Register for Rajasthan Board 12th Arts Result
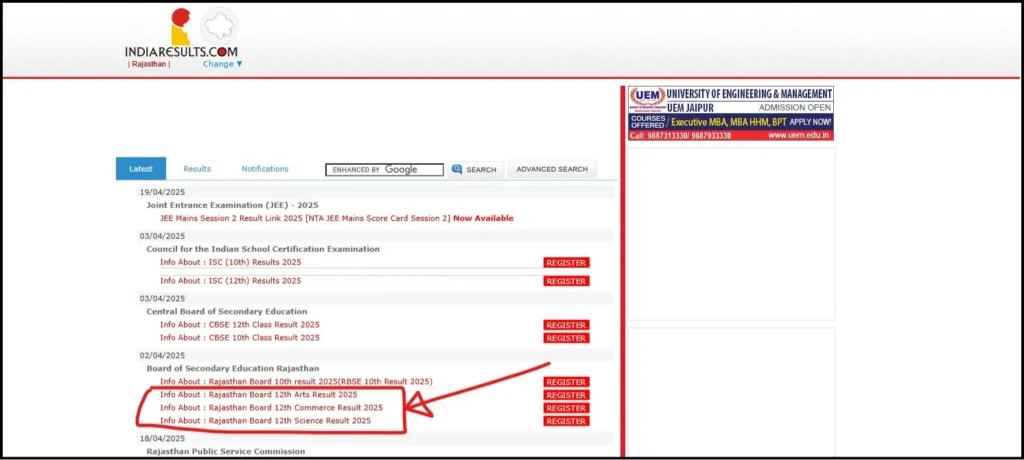Screen dimensions: 1024x460 pyautogui.click(x=566, y=395)
